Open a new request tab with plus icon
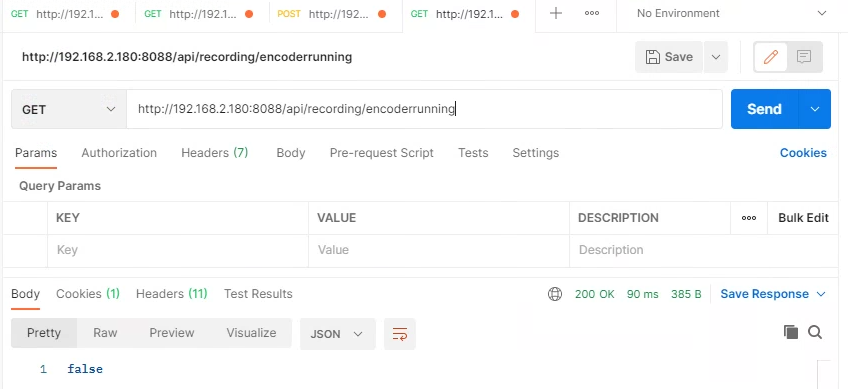The height and width of the screenshot is (389, 848). click(555, 14)
